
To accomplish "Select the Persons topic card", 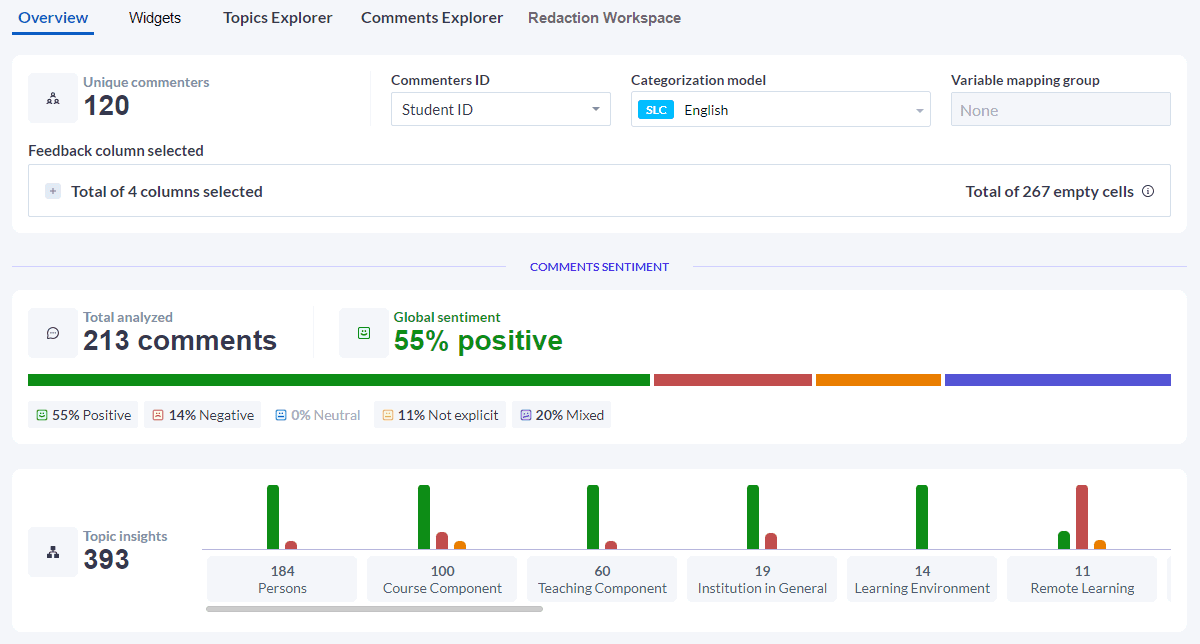I will (x=282, y=579).
